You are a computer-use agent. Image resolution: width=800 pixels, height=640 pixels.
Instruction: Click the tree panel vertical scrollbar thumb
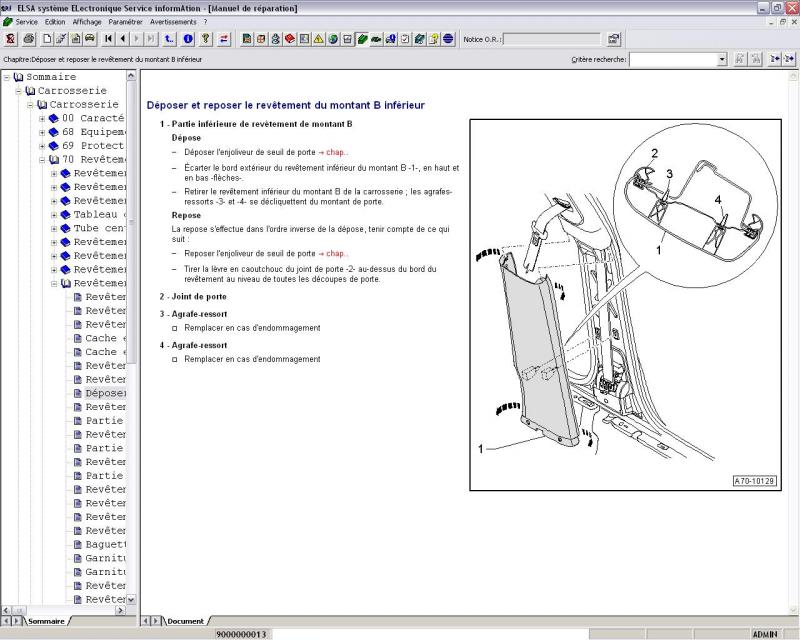131,223
